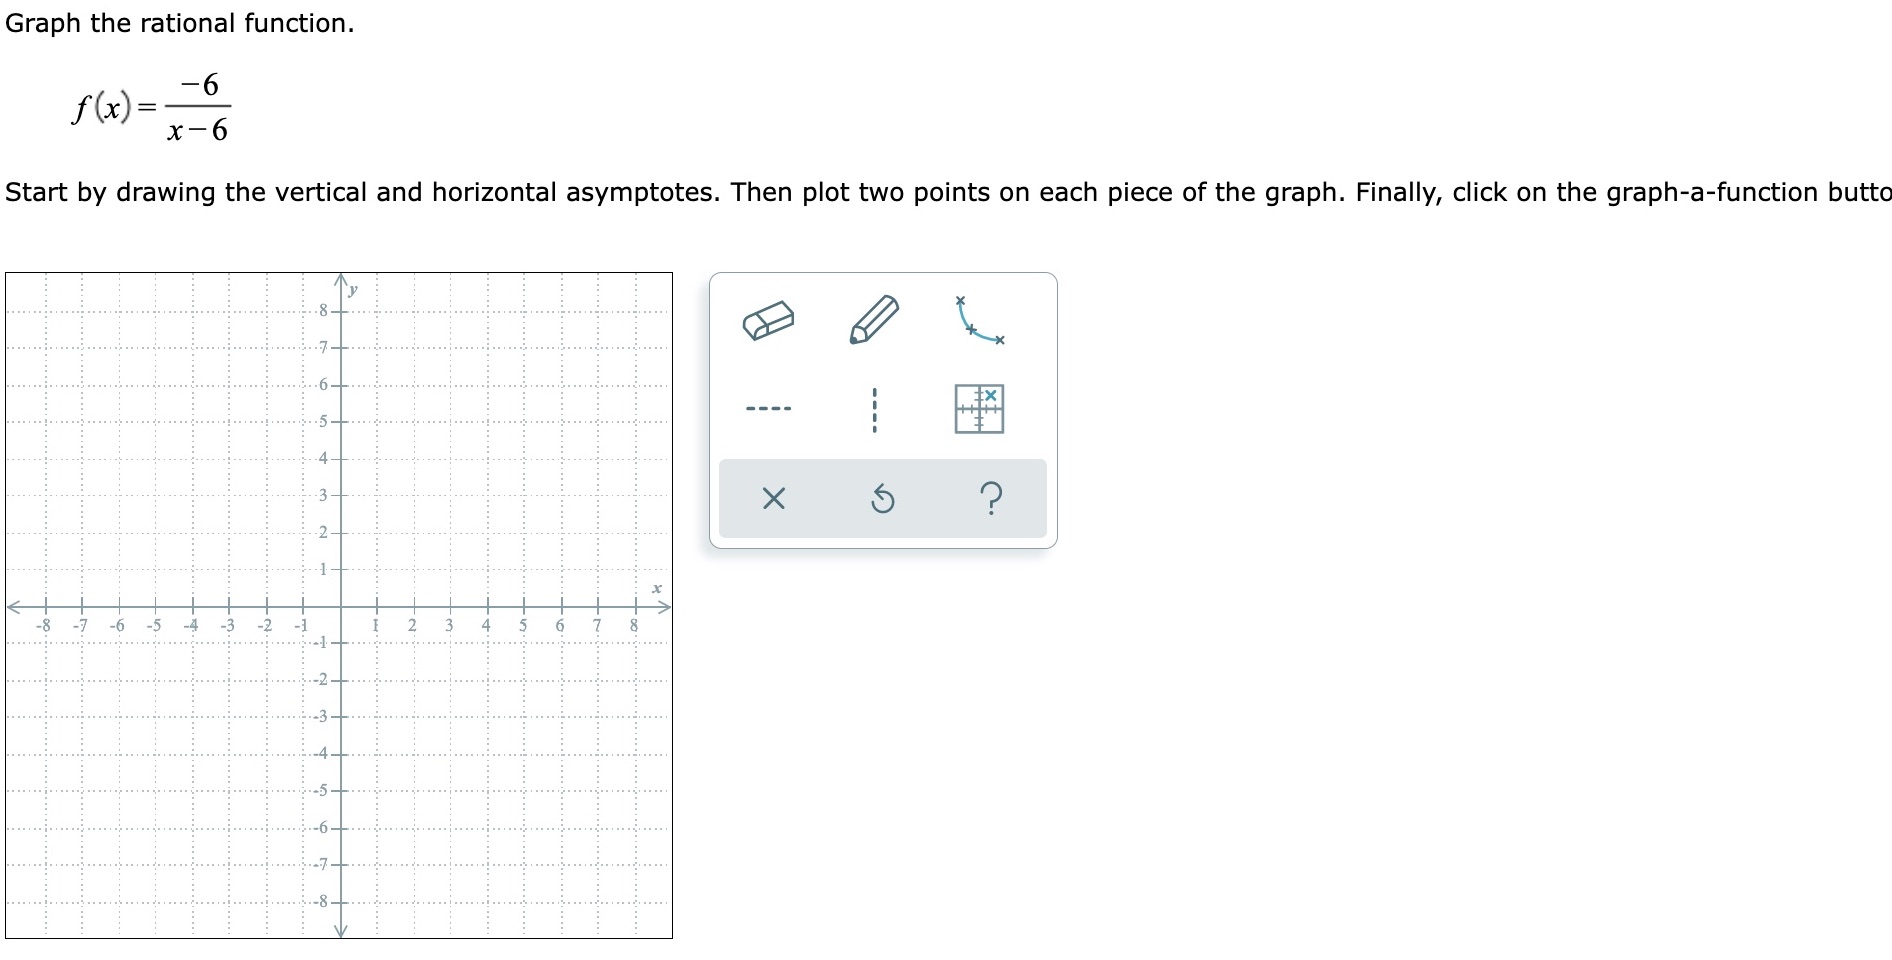The image size is (1892, 960).
Task: Click tick mark labeled -8 on the x-axis
Action: coord(42,623)
